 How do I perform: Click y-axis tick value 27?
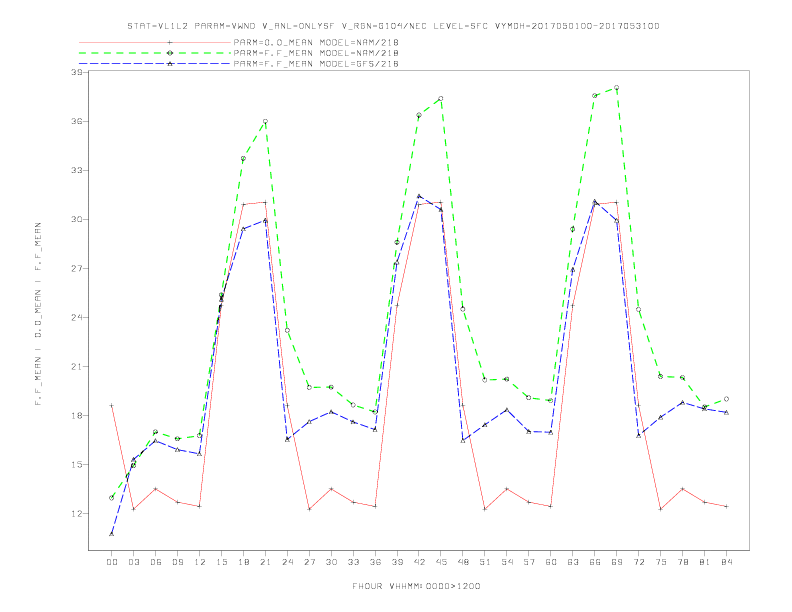point(76,268)
